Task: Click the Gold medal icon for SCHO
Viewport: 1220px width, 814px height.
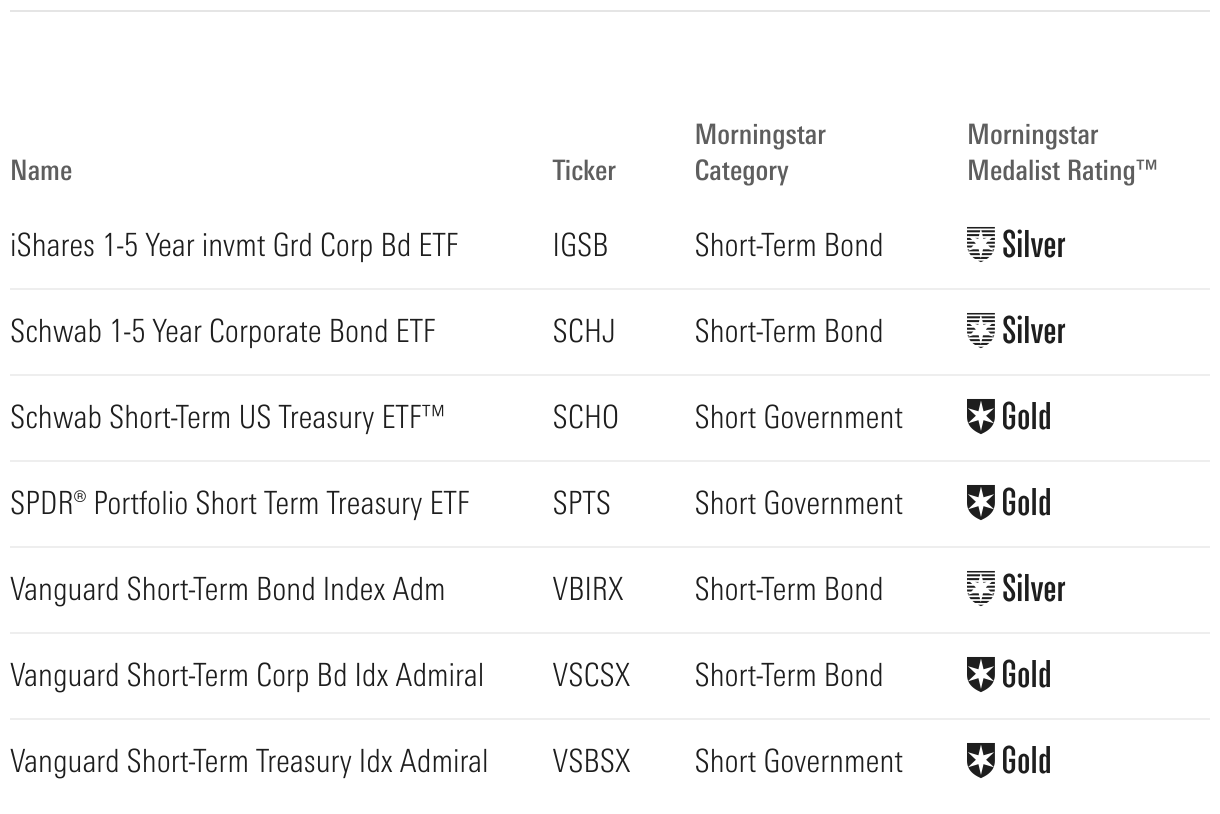Action: pyautogui.click(x=981, y=417)
